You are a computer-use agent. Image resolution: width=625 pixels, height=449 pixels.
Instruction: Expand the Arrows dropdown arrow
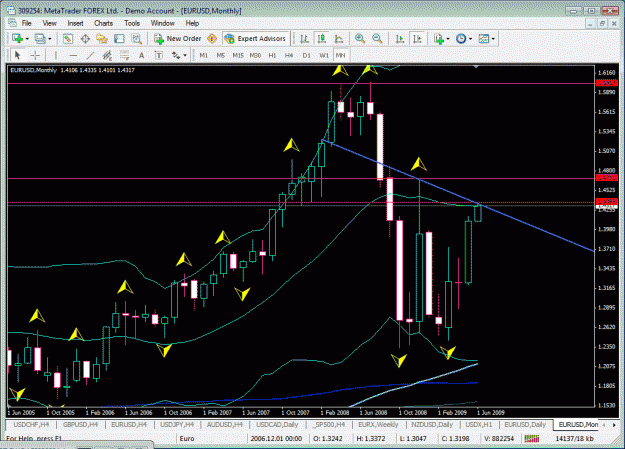click(185, 55)
